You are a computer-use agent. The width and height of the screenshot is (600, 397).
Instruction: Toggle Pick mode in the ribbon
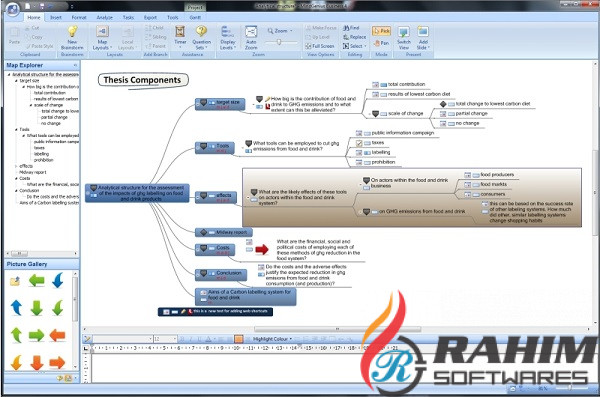click(x=381, y=31)
